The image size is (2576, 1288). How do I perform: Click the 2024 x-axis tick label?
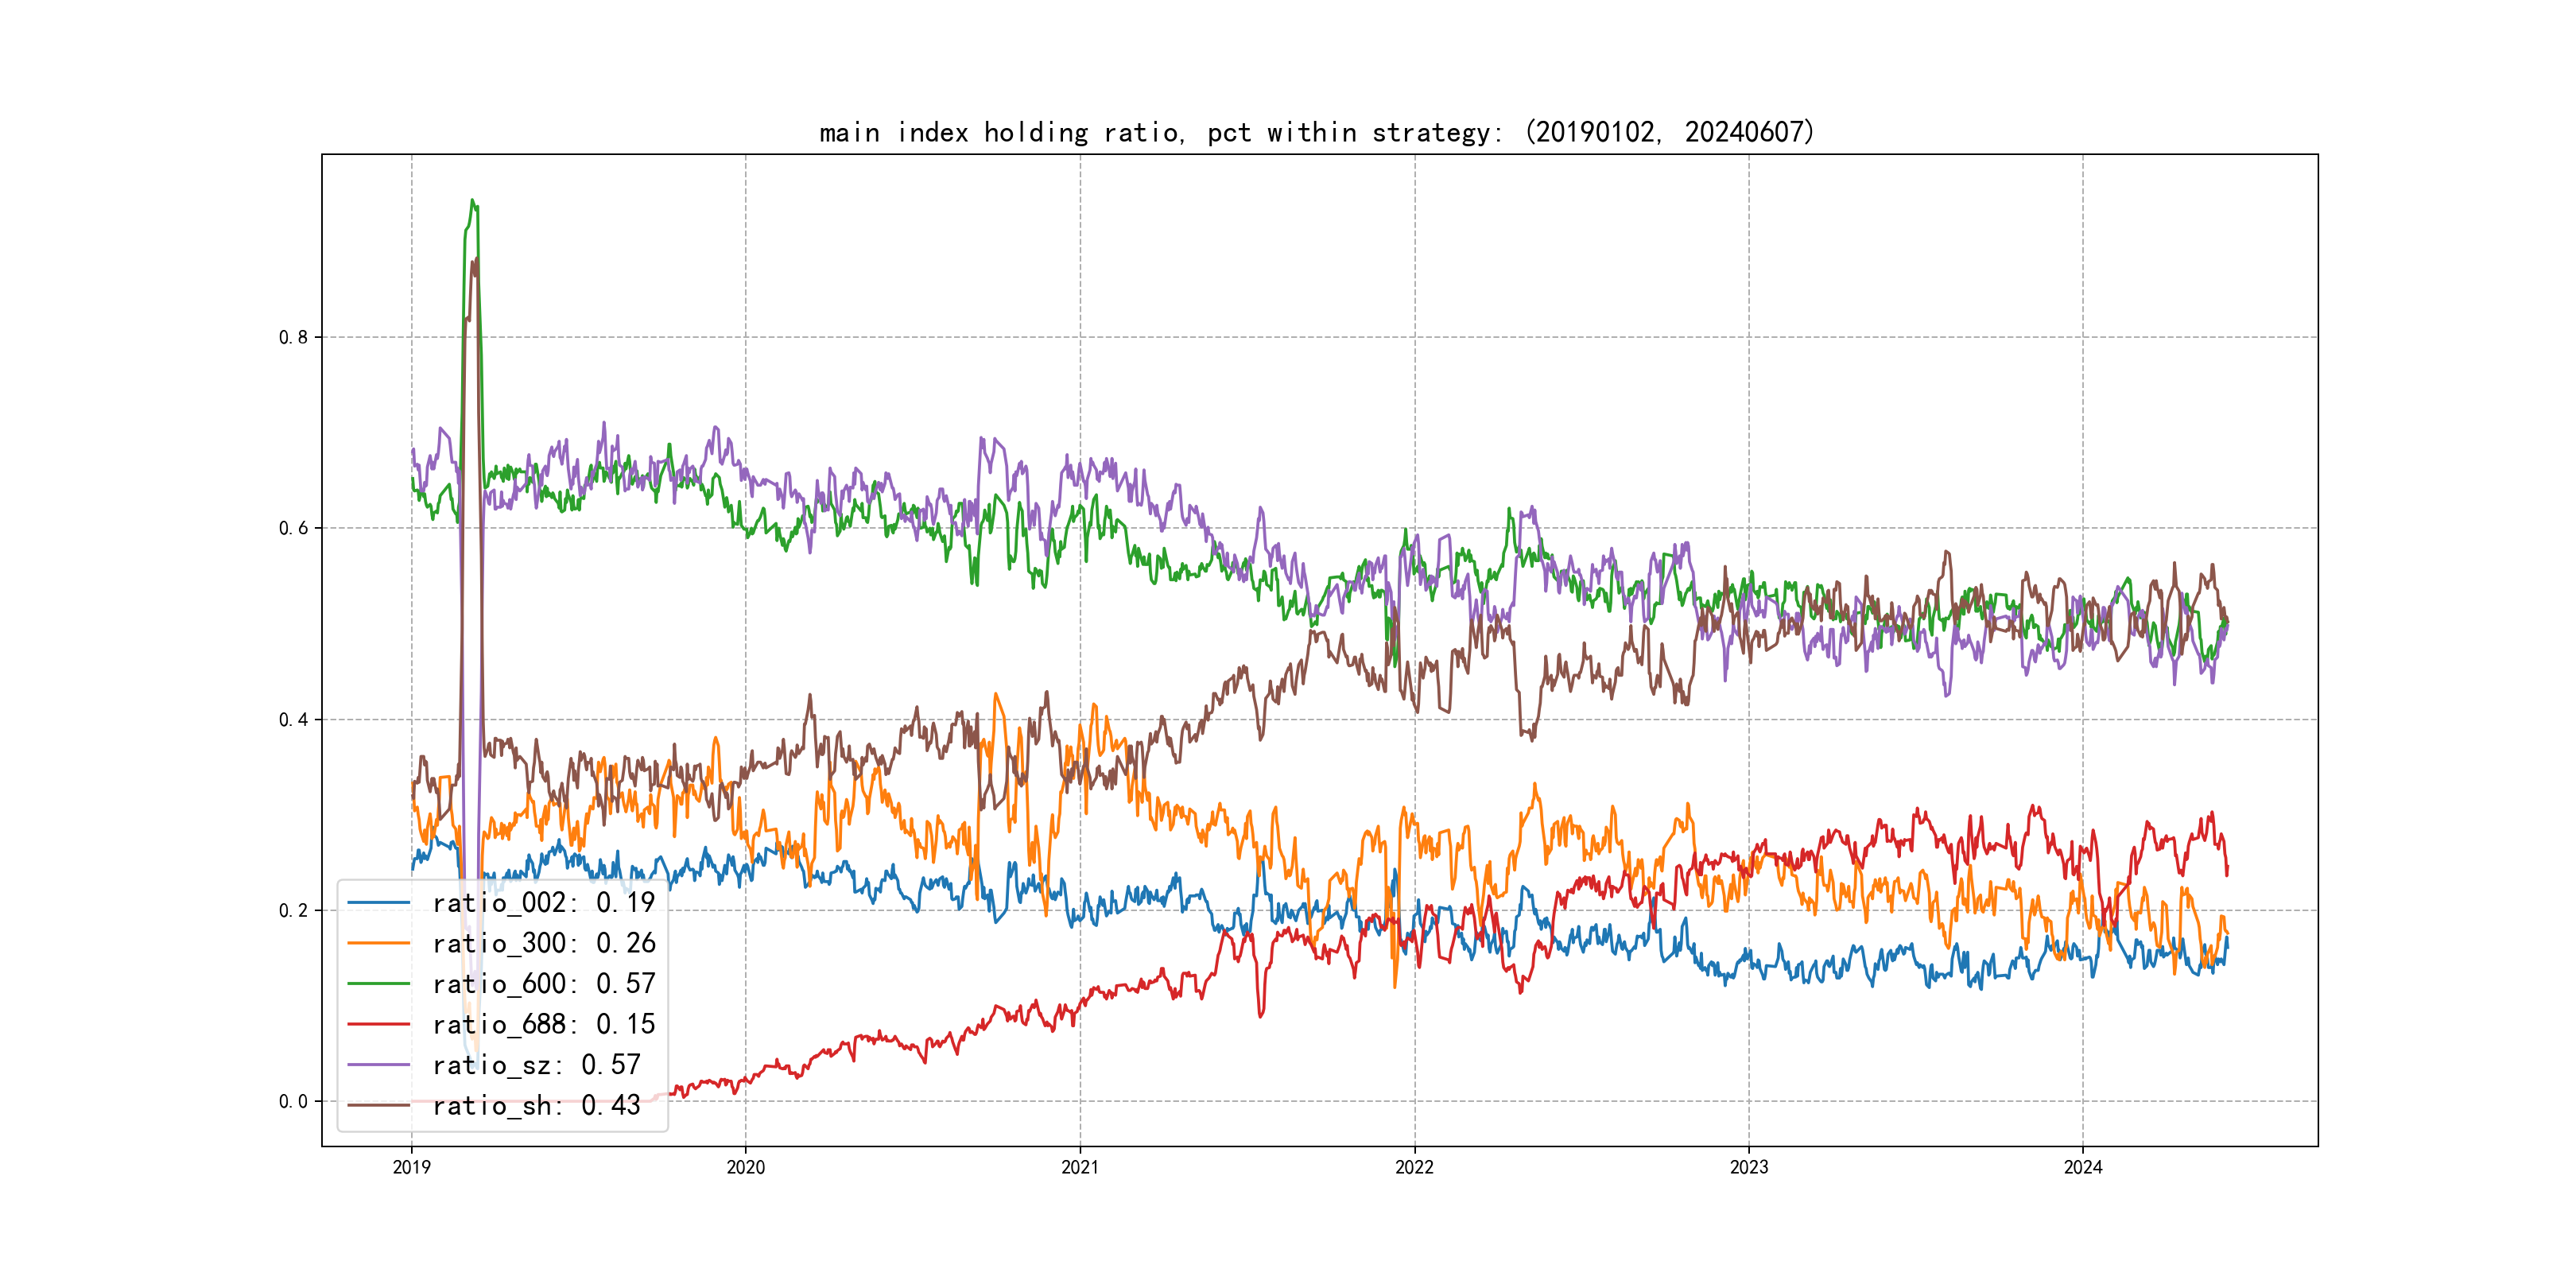[x=2083, y=1167]
